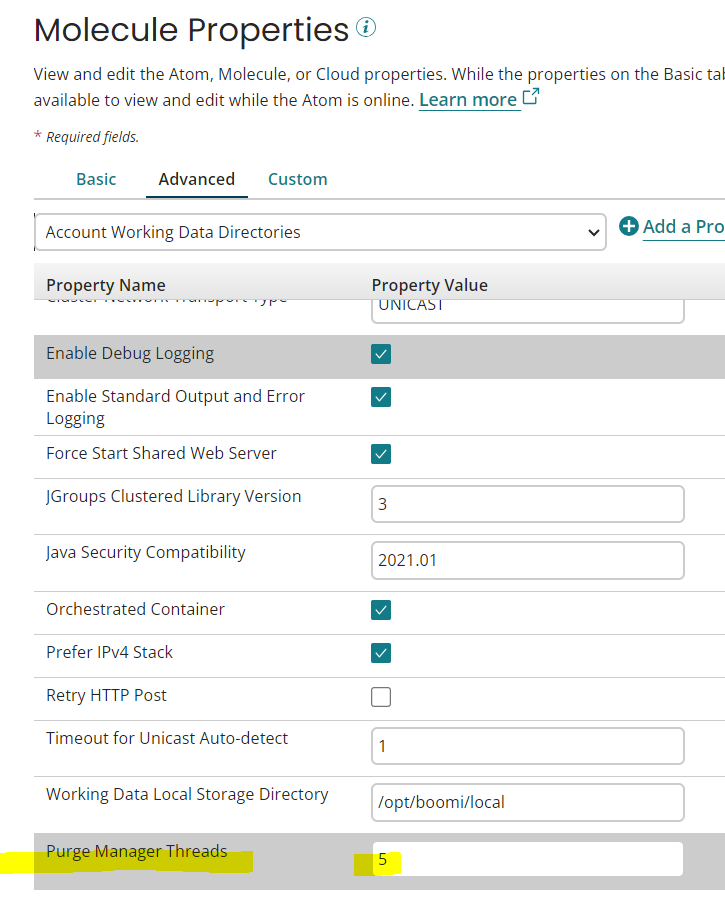Image resolution: width=725 pixels, height=910 pixels.
Task: Toggle the Prefer IPv4 Stack checkbox
Action: [x=381, y=653]
